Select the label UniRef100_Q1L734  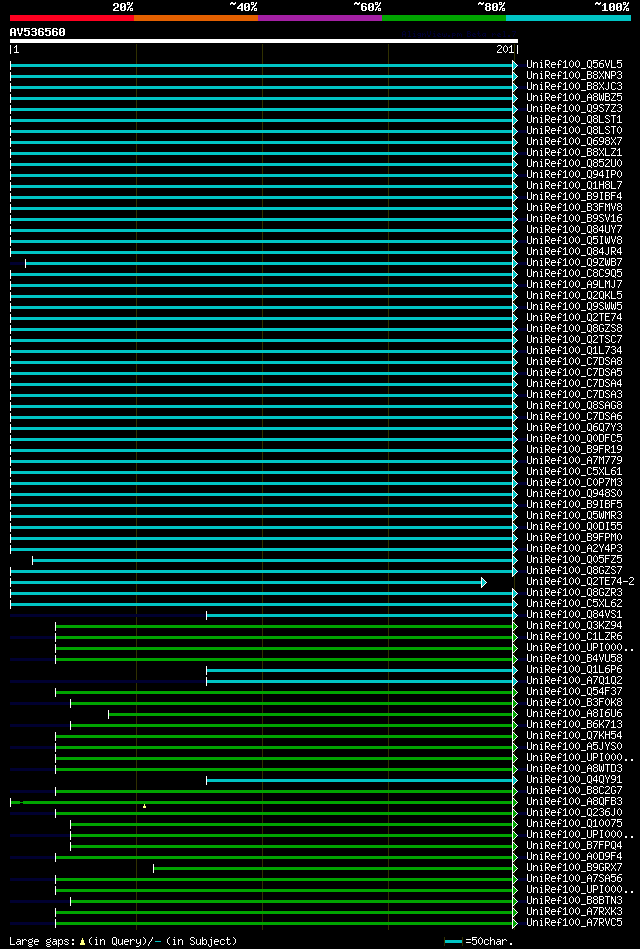575,350
